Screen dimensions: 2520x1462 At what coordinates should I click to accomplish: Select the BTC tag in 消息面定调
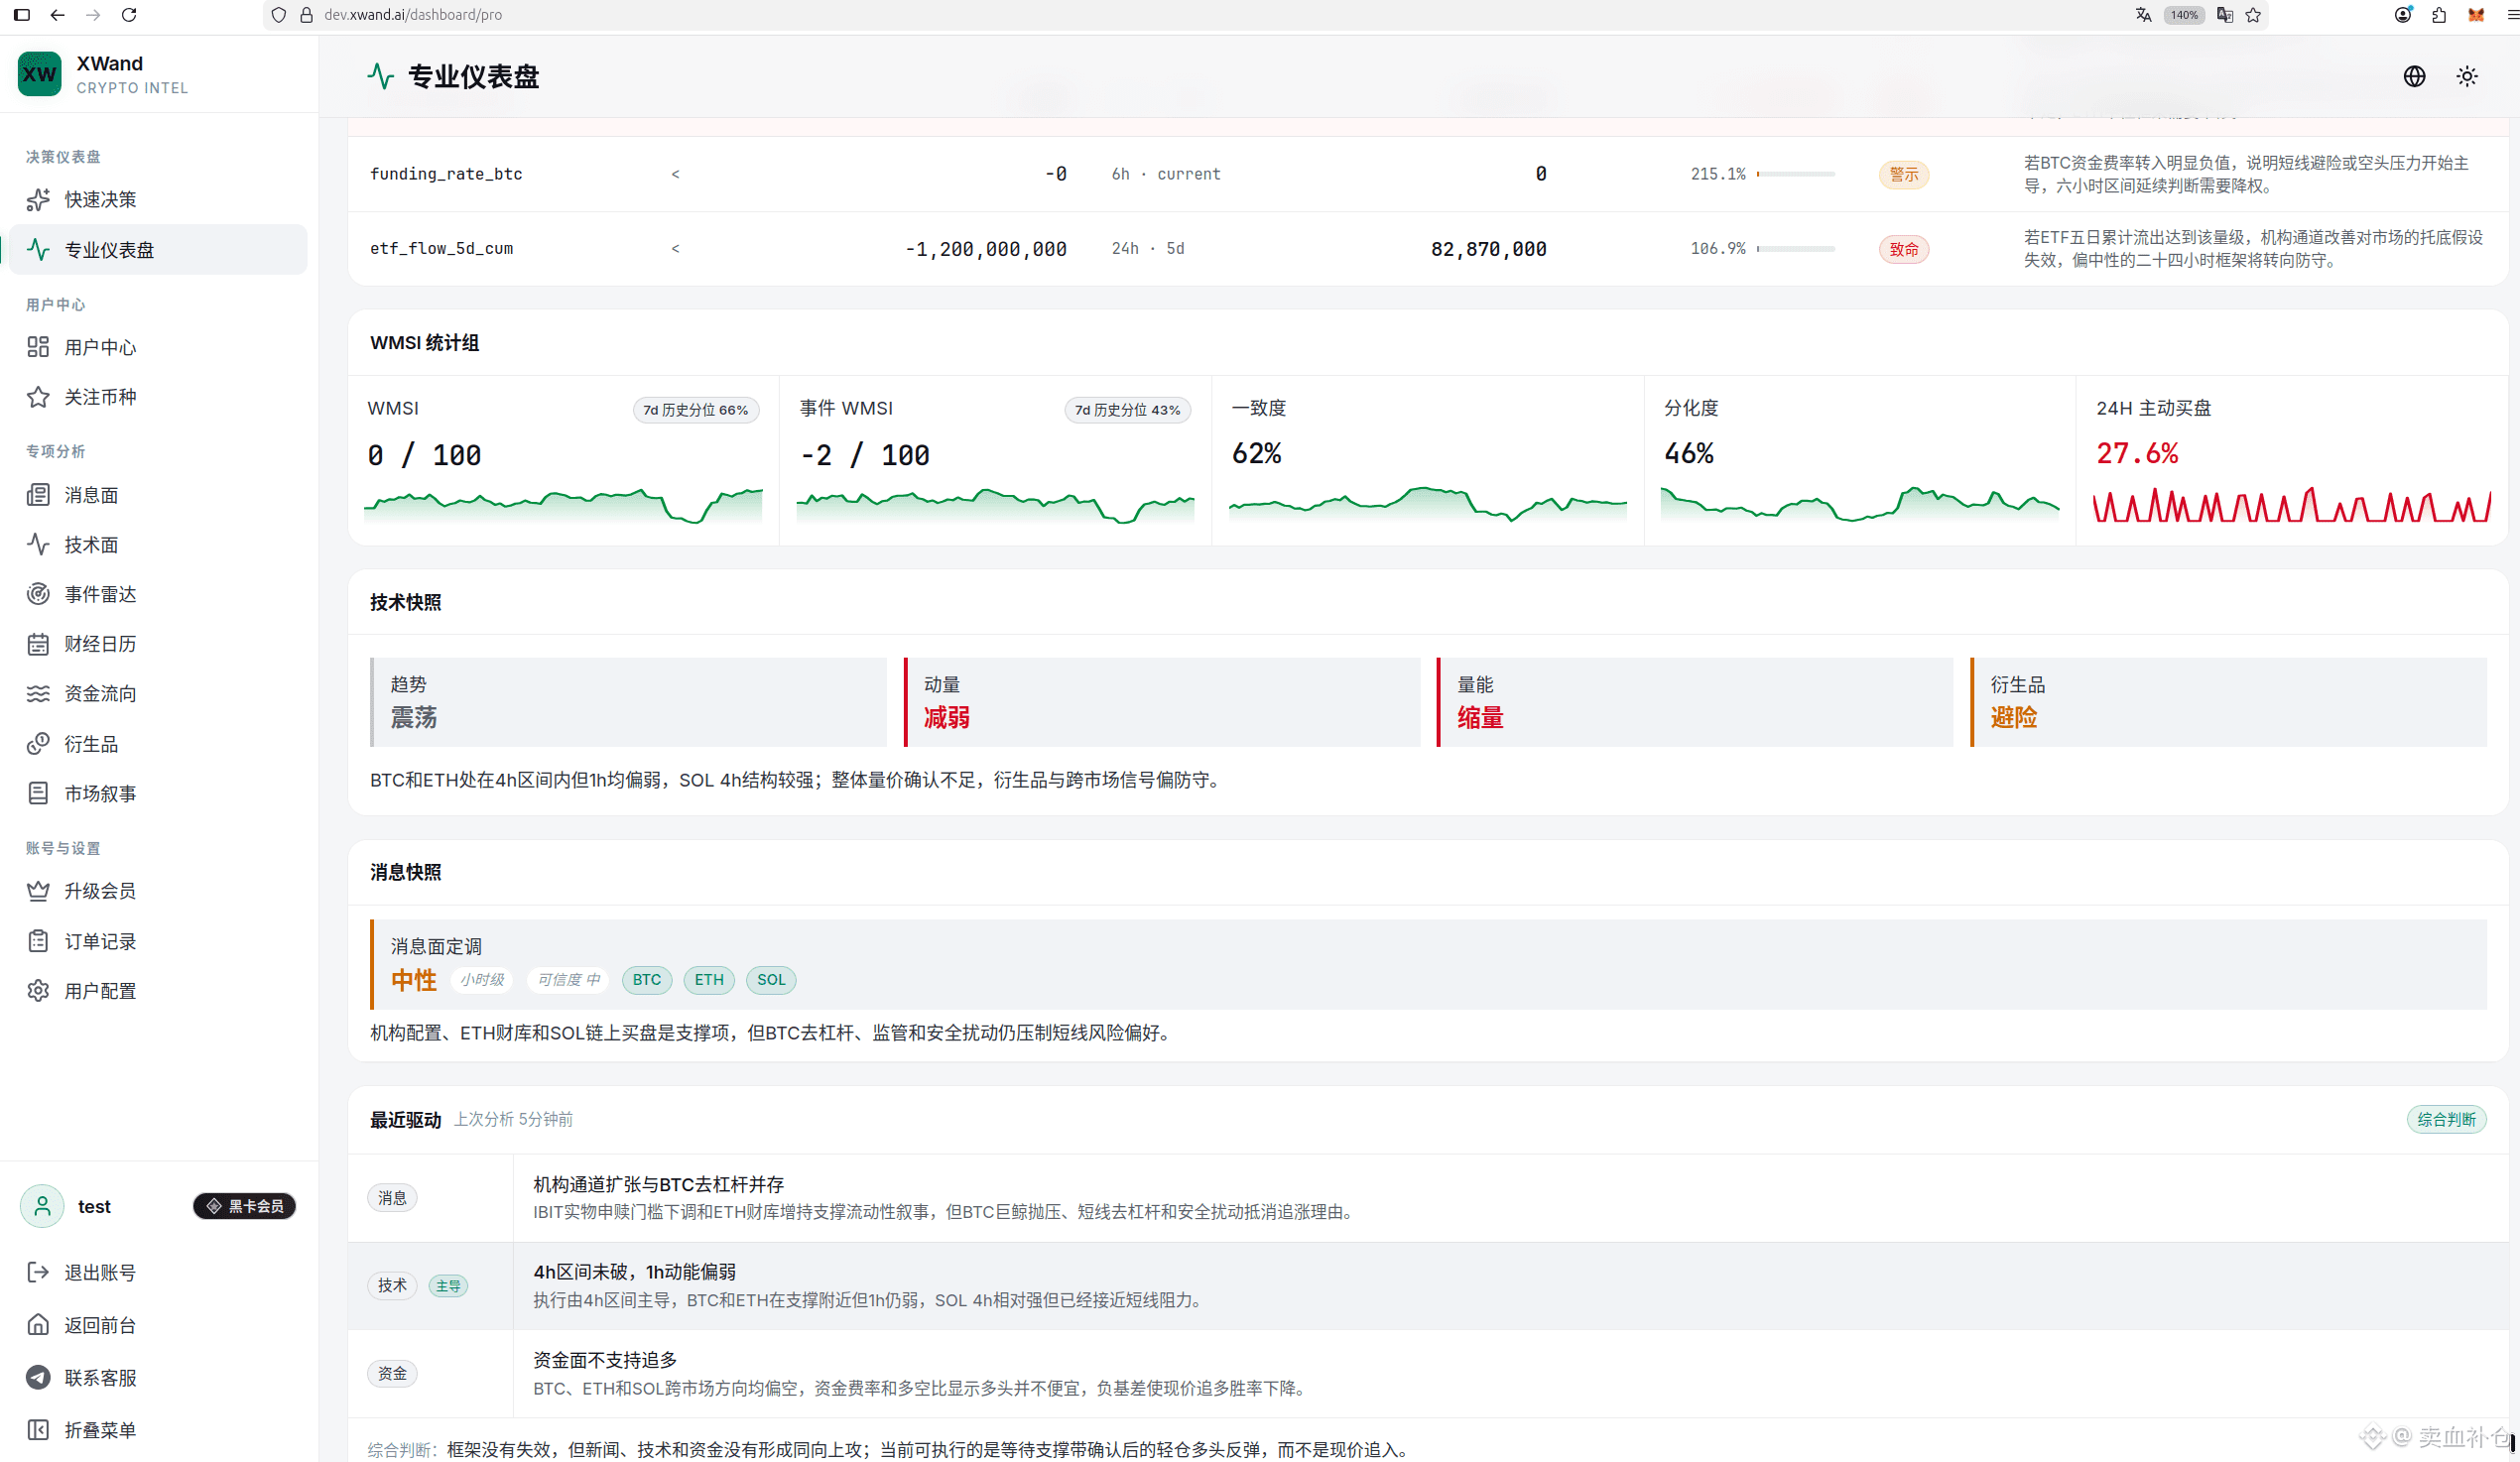(646, 979)
